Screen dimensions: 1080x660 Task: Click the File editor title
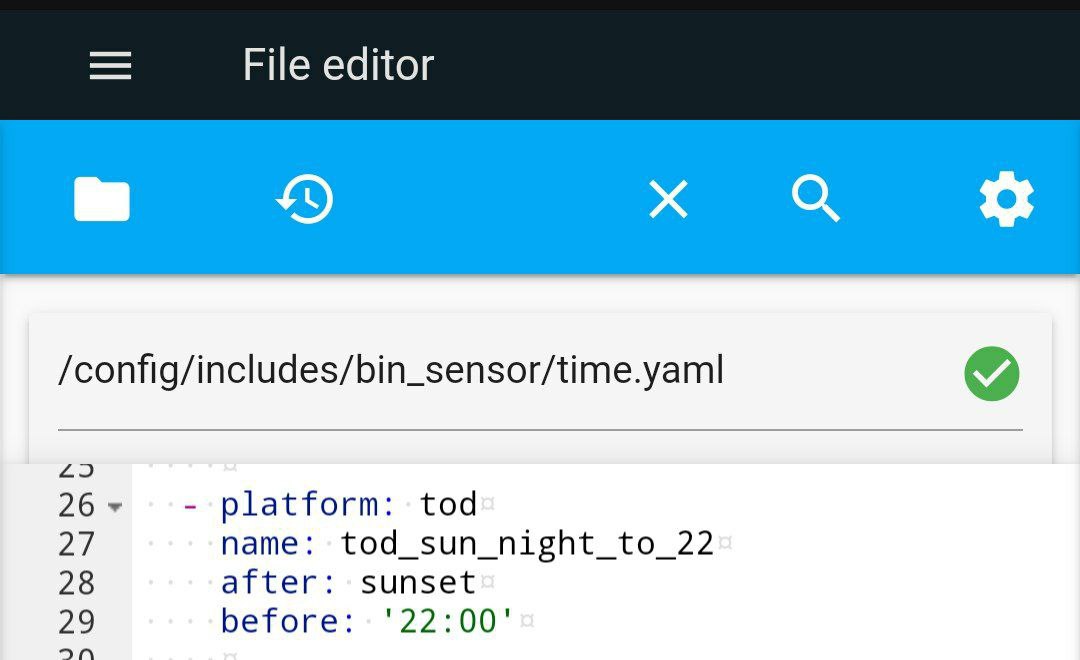tap(338, 65)
